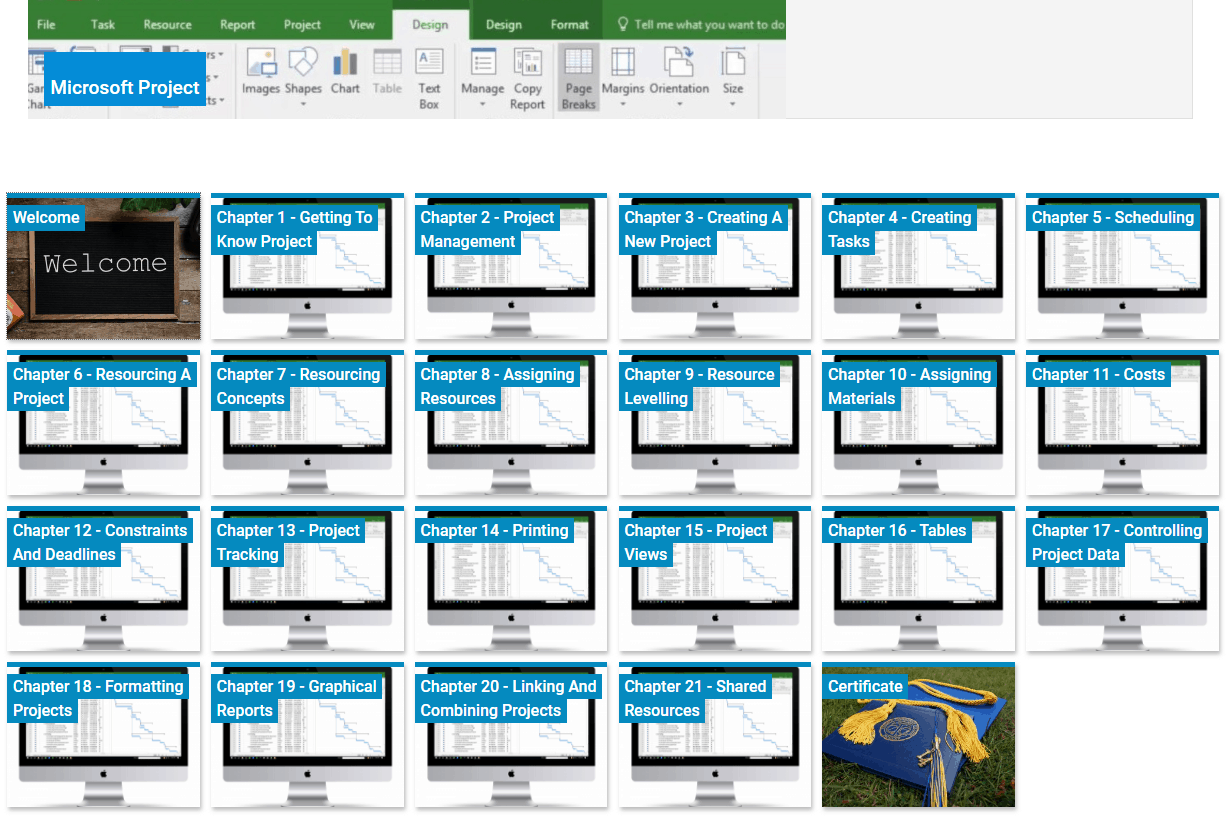Open the page Size dropdown
1227x827 pixels.
(x=733, y=78)
